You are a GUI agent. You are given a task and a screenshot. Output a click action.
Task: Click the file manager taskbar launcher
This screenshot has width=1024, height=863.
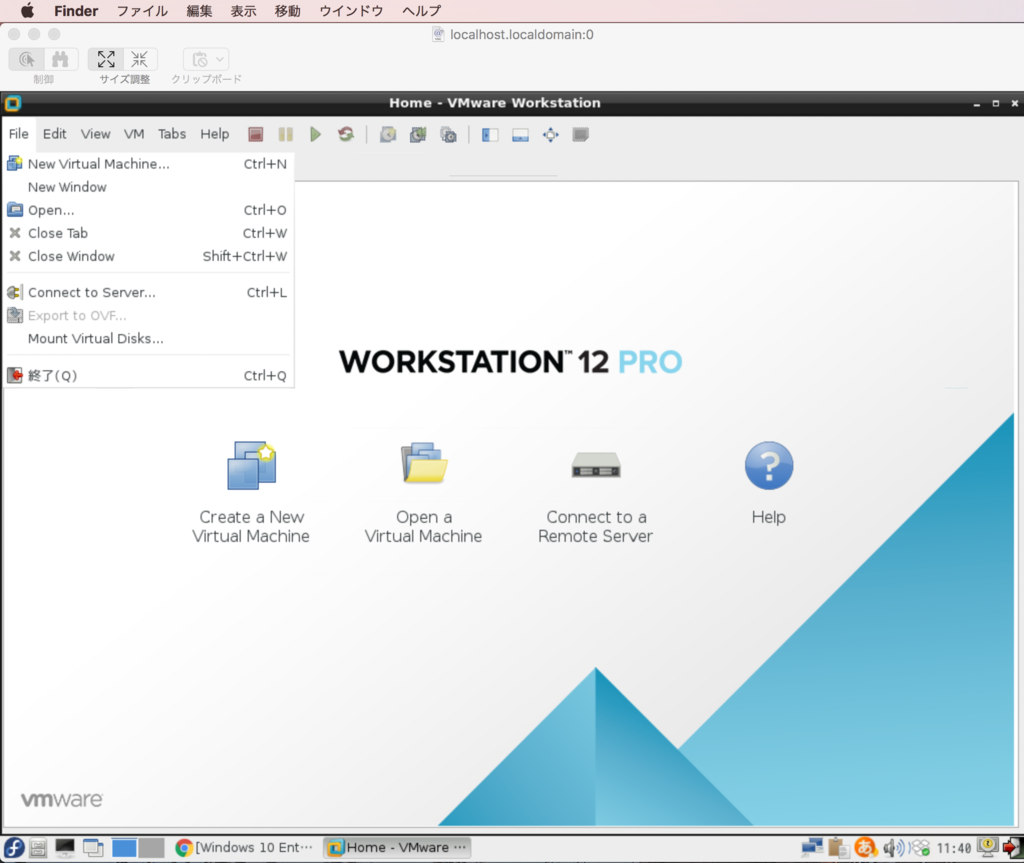click(38, 848)
